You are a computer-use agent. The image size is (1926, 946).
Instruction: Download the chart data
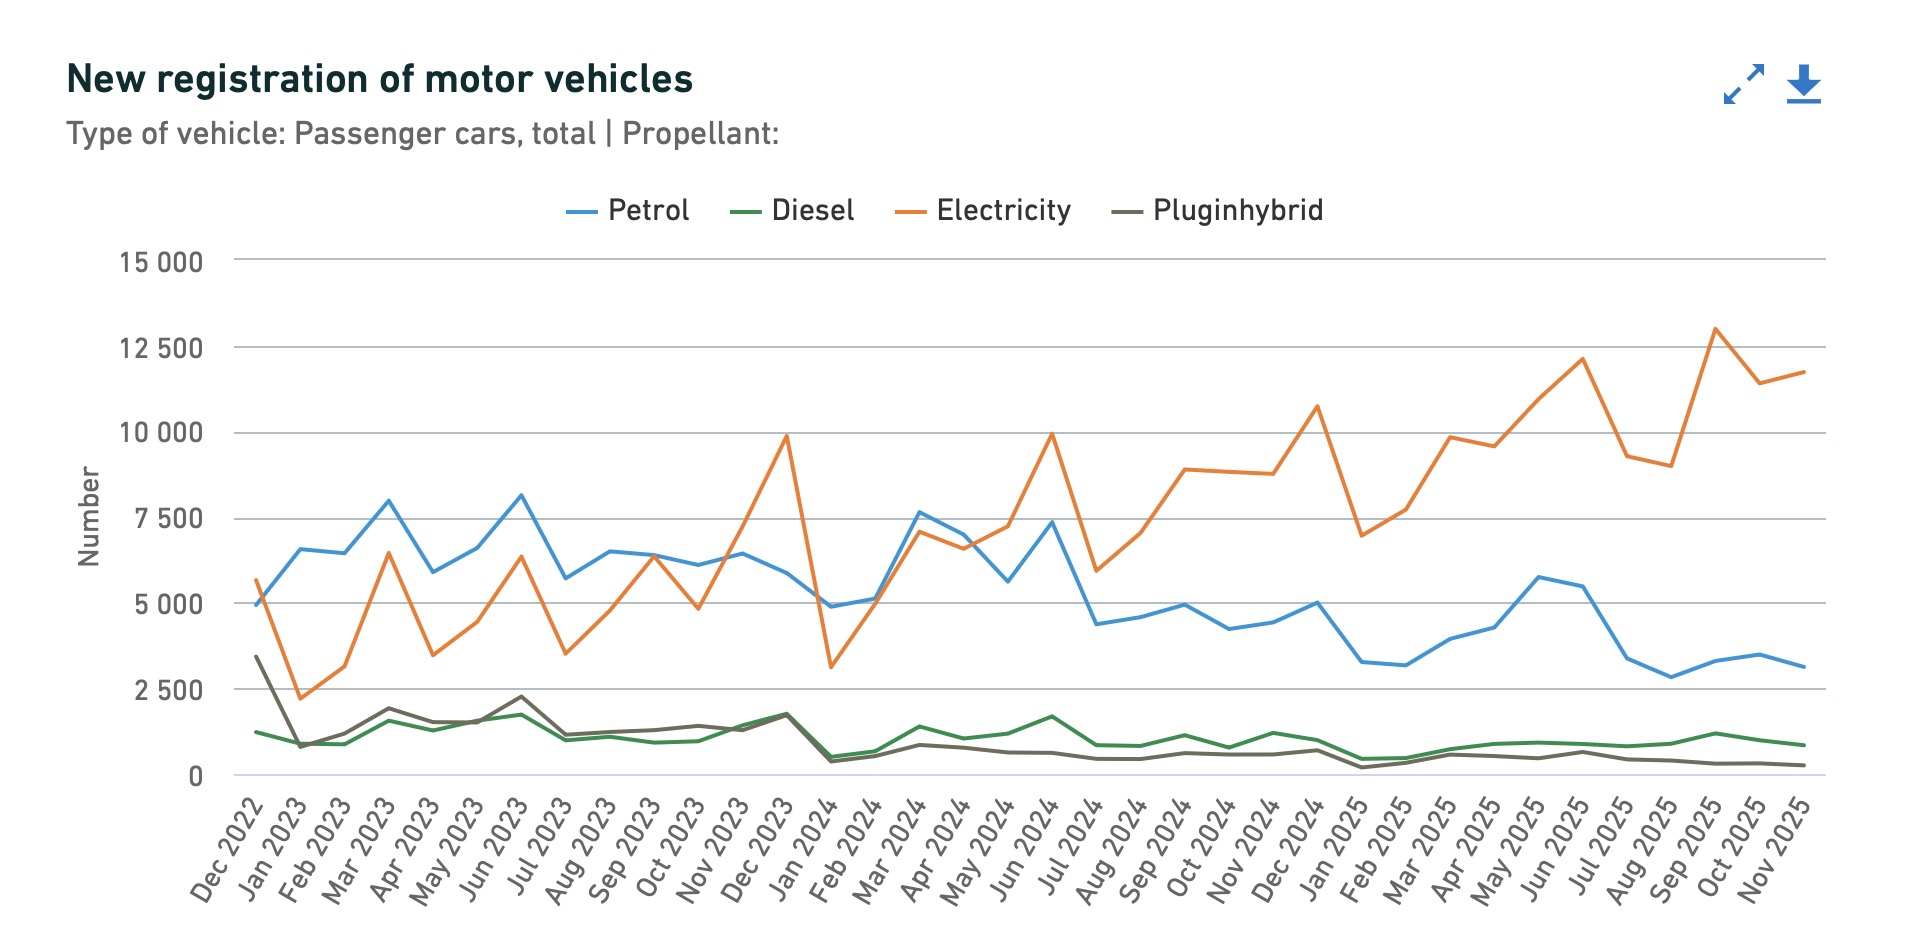[x=1803, y=84]
